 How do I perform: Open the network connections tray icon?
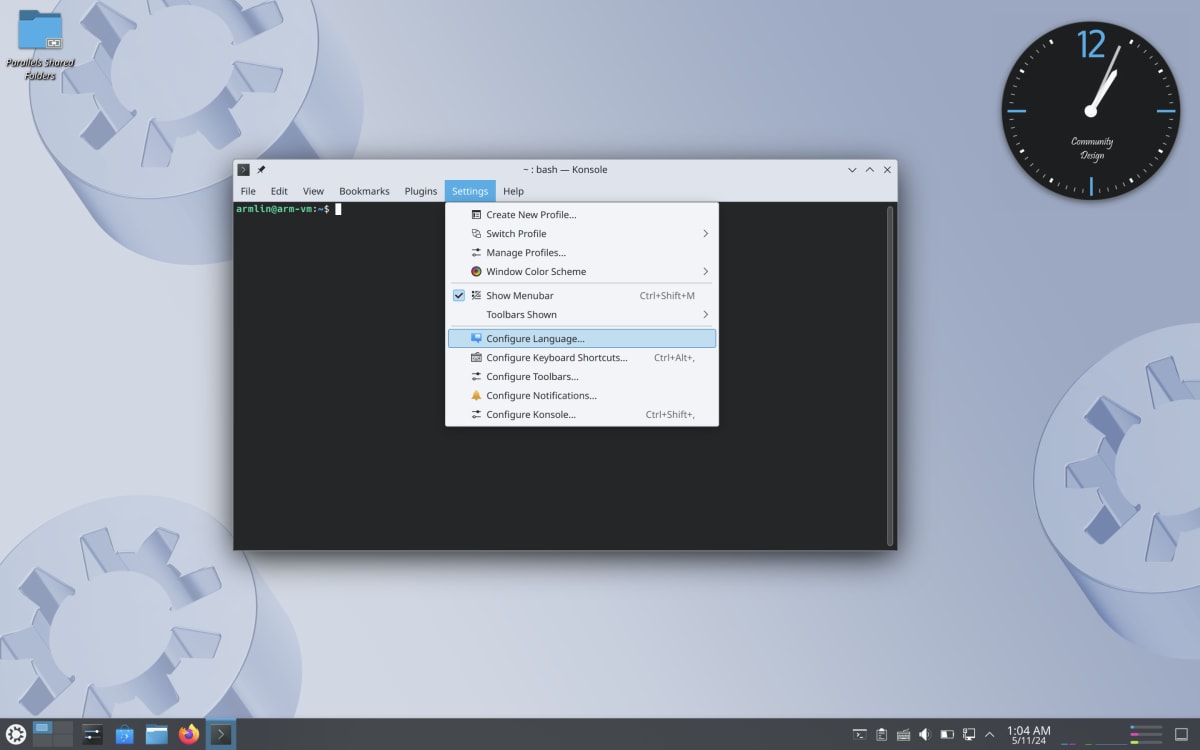click(x=969, y=735)
